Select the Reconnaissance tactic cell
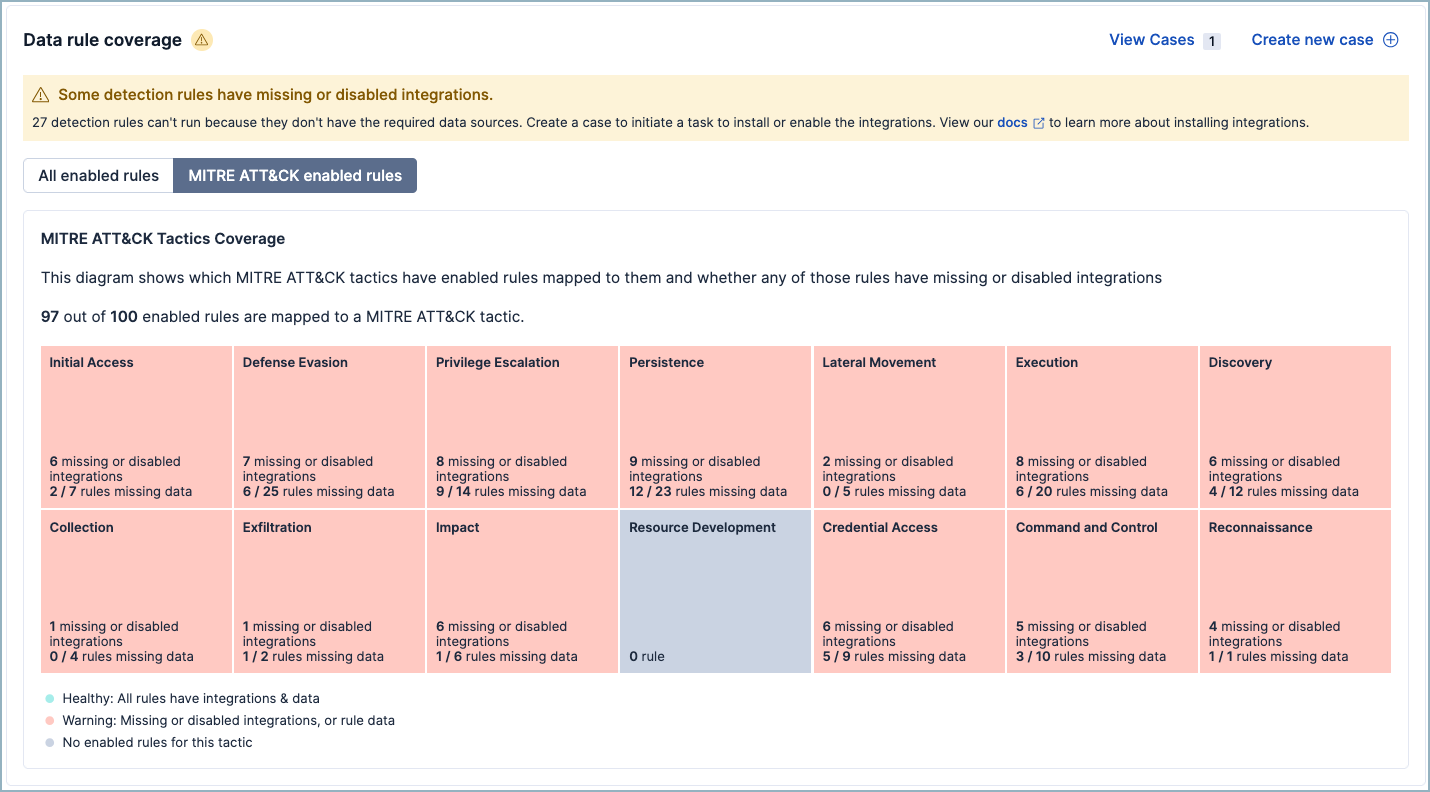 tap(1294, 590)
